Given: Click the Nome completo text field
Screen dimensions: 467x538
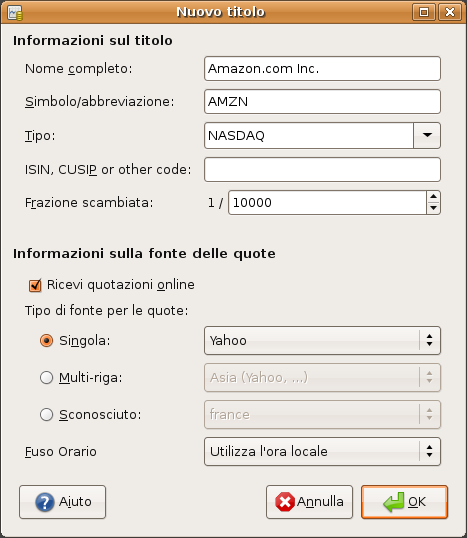Looking at the screenshot, I should pos(322,69).
